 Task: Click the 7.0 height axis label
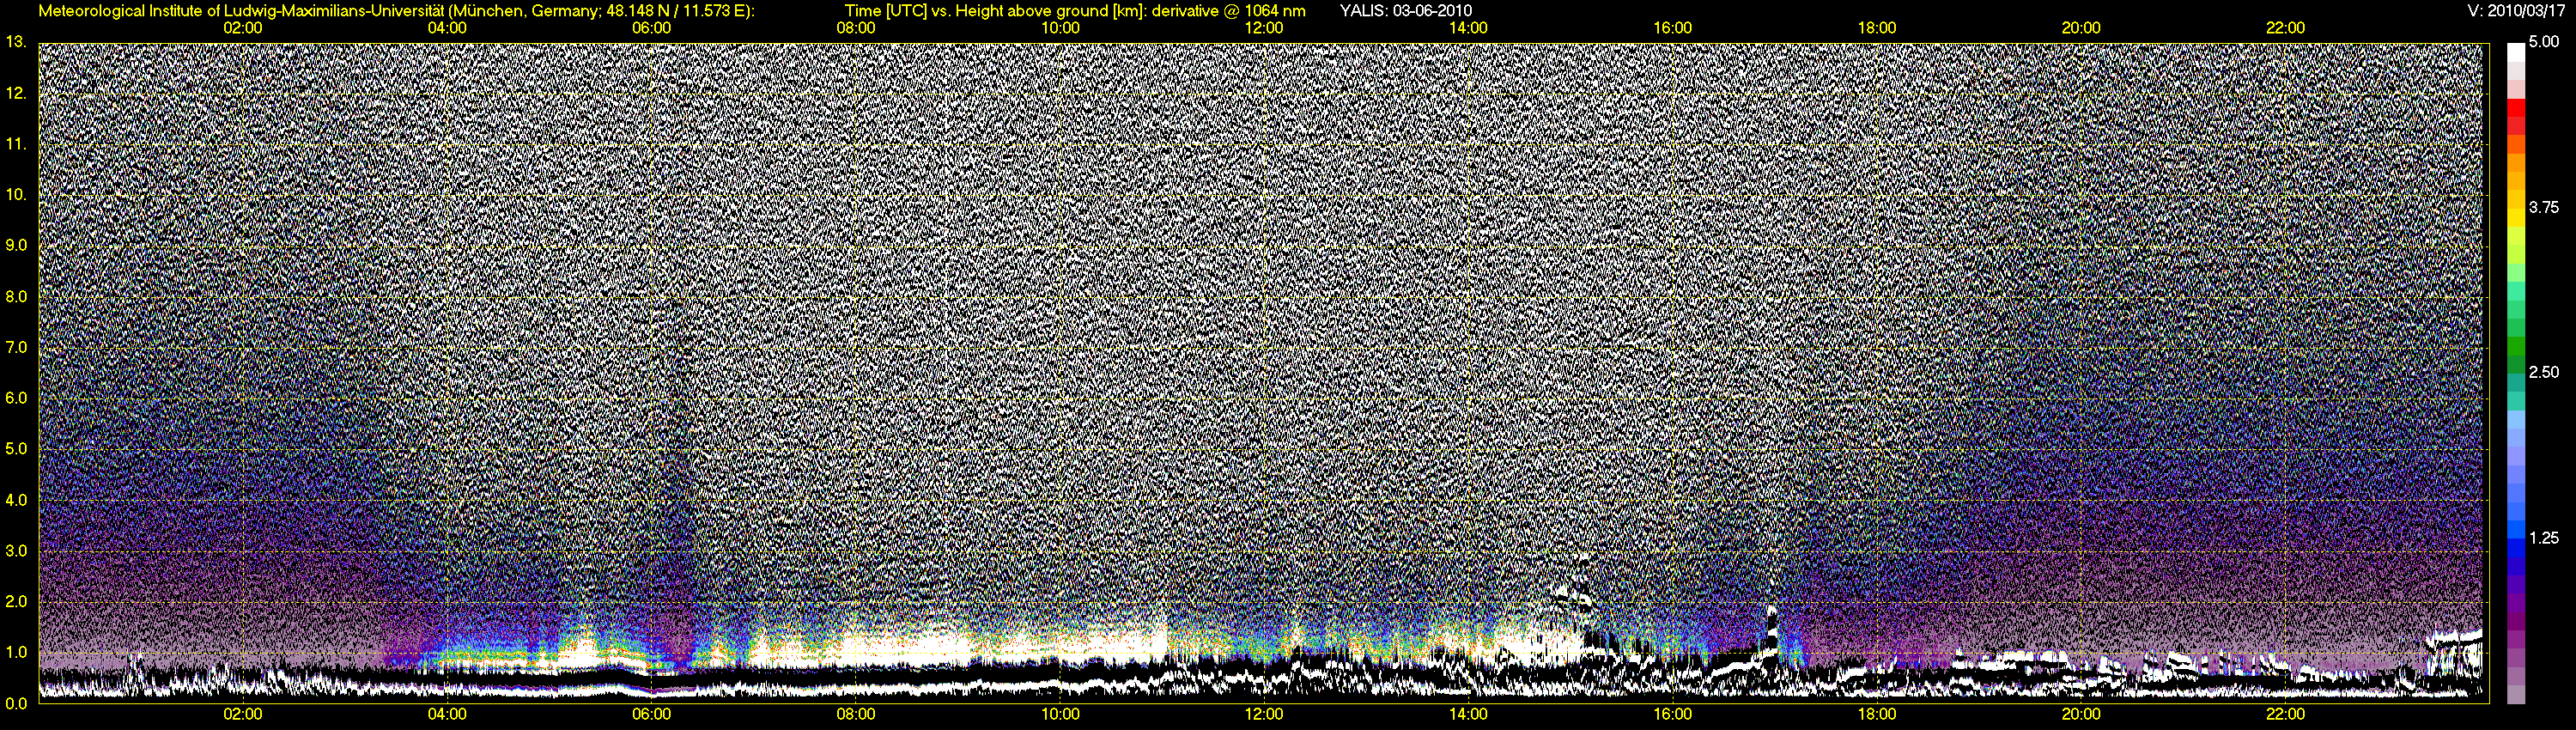[x=15, y=347]
